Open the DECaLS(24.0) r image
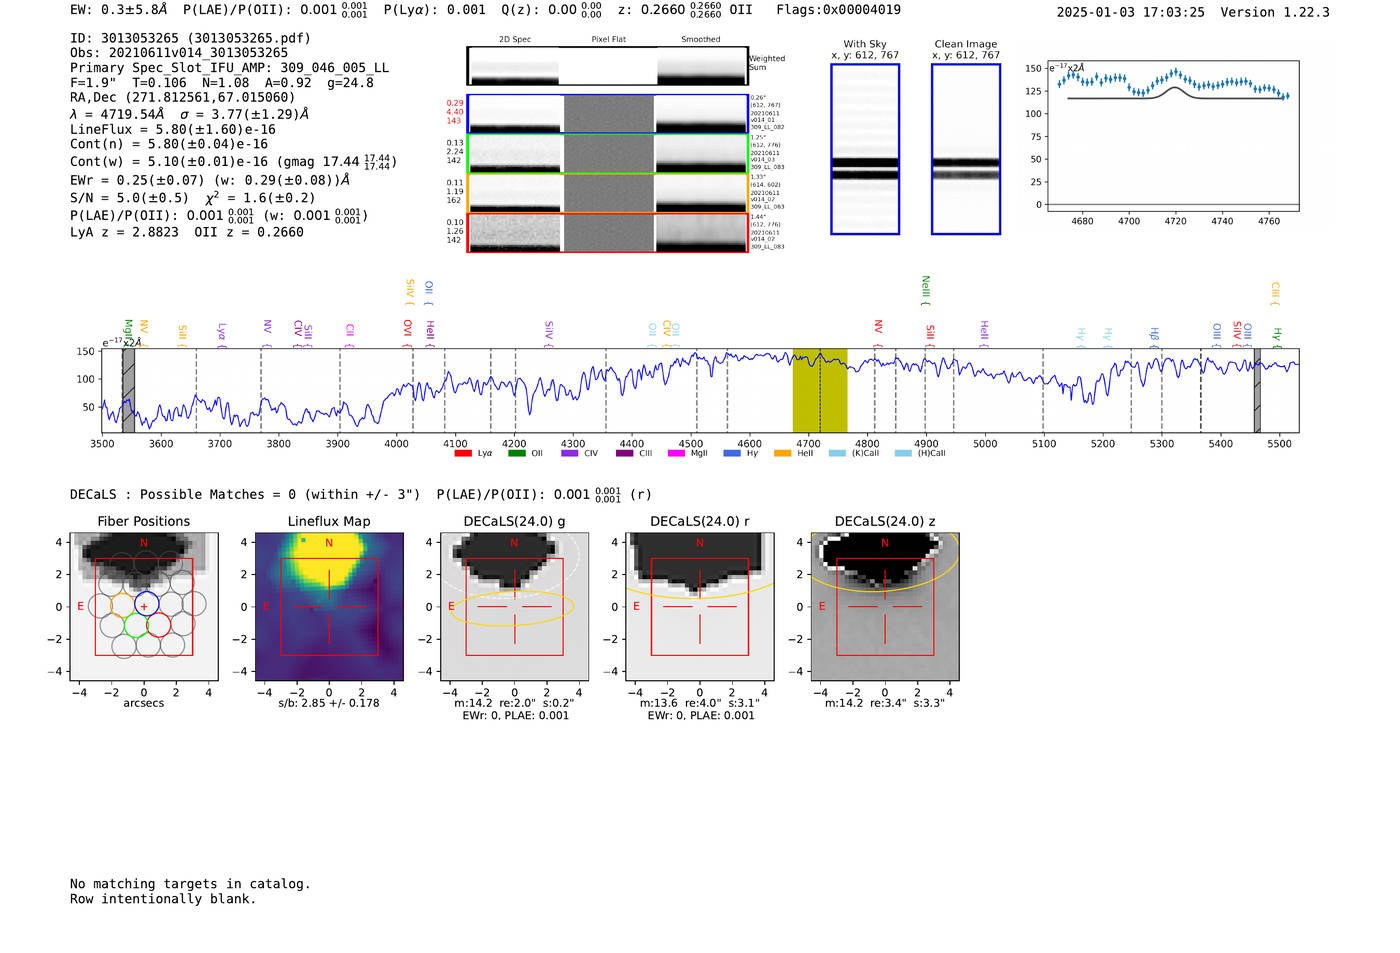The image size is (1400, 953). click(700, 609)
